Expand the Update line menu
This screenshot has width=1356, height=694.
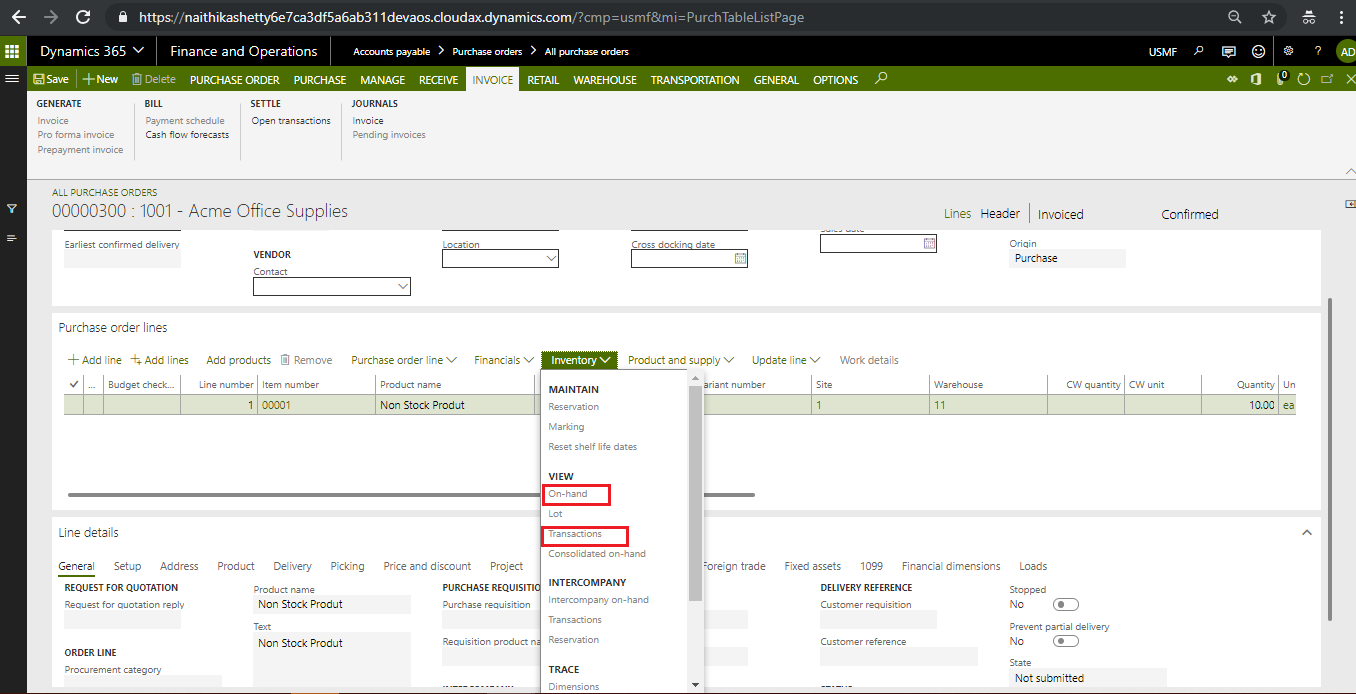[x=786, y=360]
